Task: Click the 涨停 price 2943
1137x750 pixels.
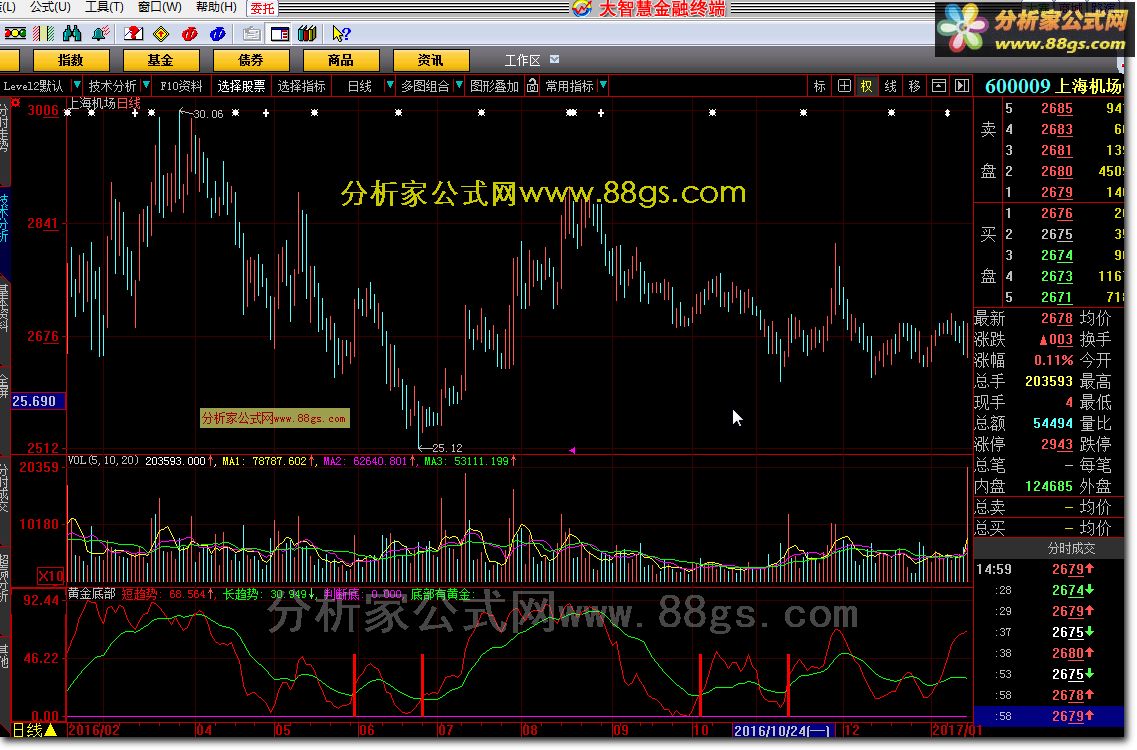Action: [x=1057, y=444]
